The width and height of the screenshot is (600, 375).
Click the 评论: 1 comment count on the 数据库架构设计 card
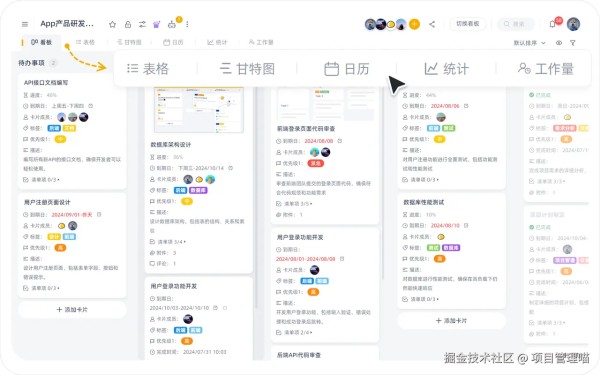pos(163,264)
